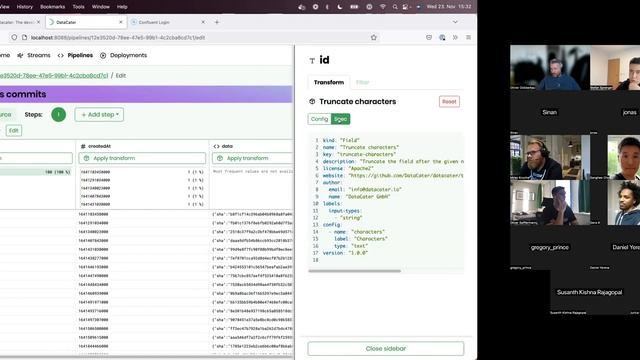
Task: Select Sinan's participant tile
Action: [550, 112]
